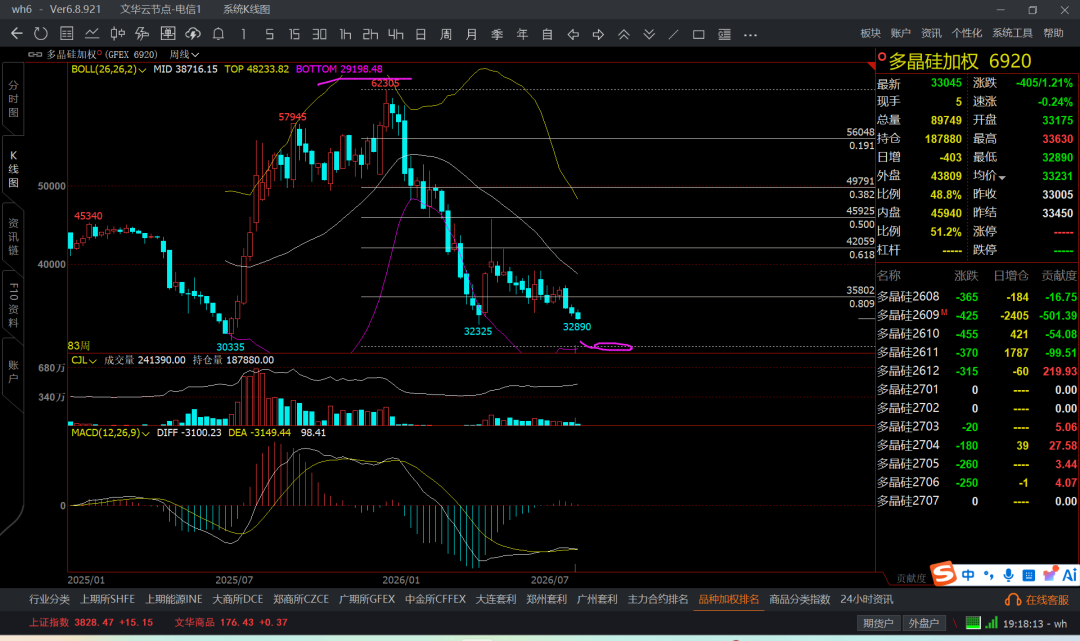
Task: Open the 分时图 side tab
Action: [x=13, y=98]
